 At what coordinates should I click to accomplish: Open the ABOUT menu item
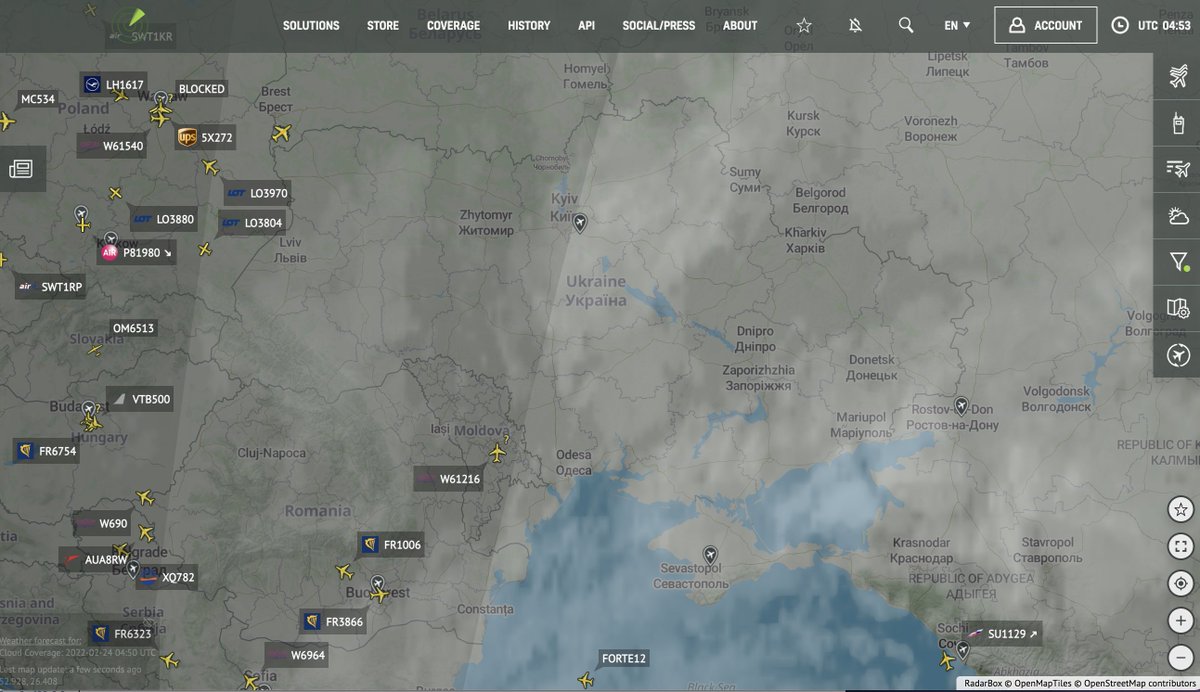[740, 25]
